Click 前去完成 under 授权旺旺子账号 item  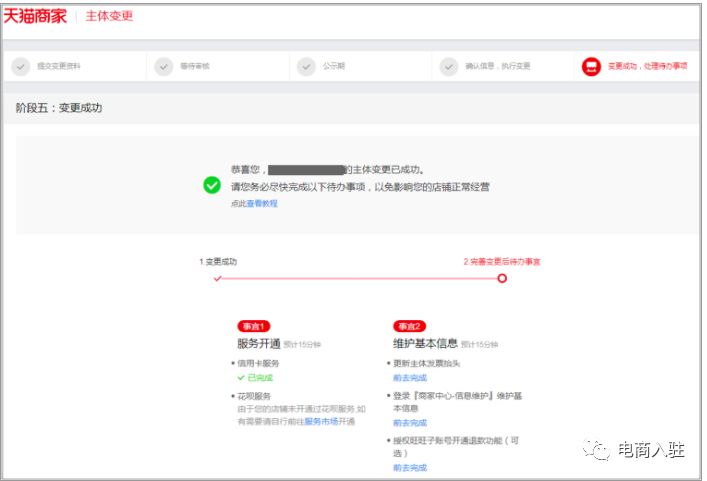click(409, 467)
